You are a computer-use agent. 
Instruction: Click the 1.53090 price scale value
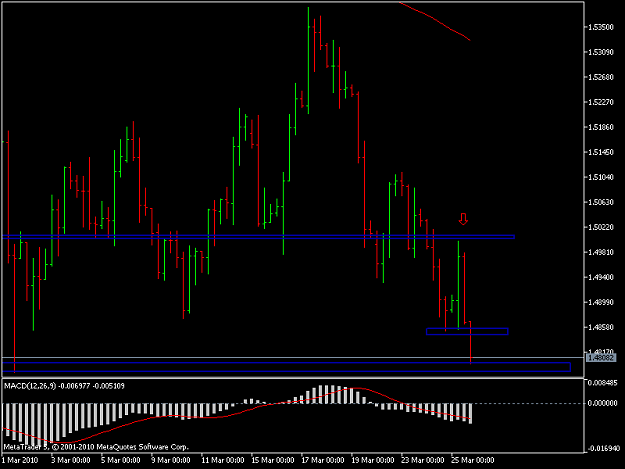(601, 52)
